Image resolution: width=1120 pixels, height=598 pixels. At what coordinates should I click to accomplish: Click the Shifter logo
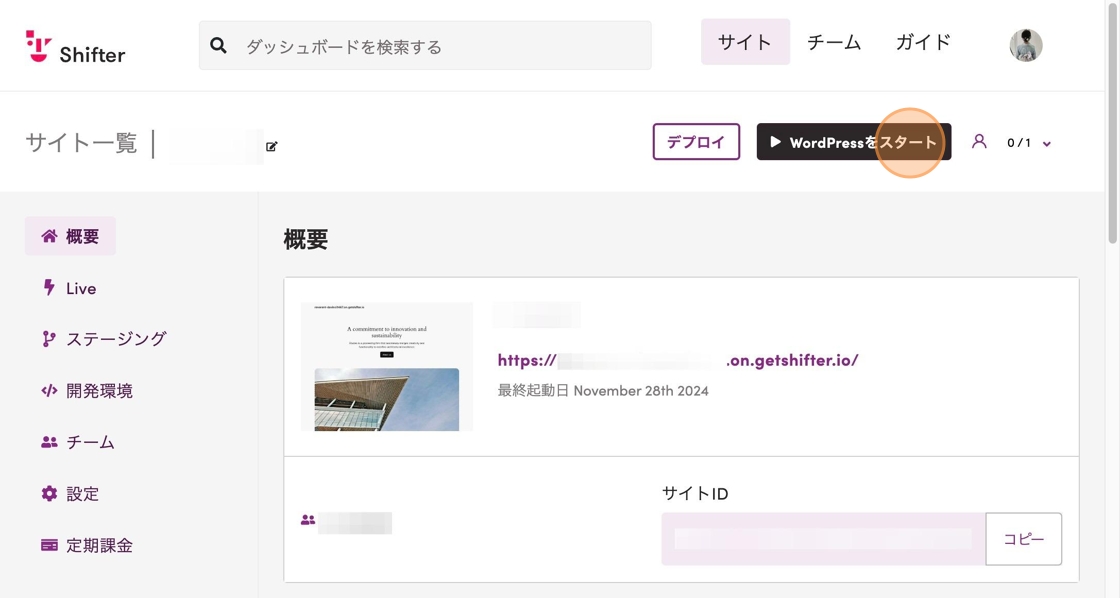[x=75, y=46]
